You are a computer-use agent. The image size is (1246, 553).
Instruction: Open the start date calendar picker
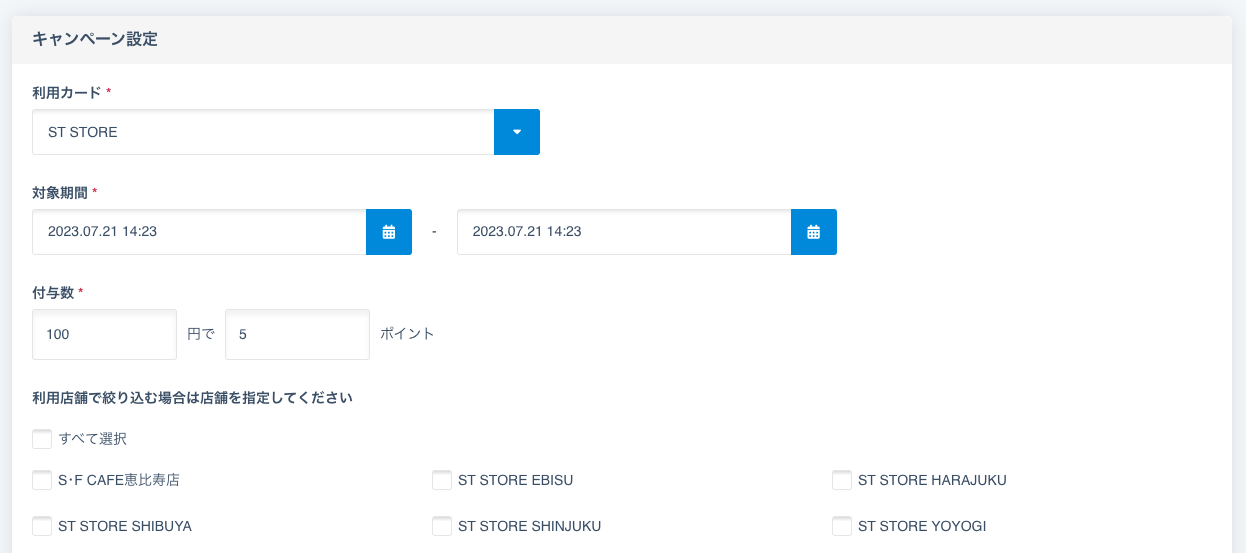[x=389, y=232]
